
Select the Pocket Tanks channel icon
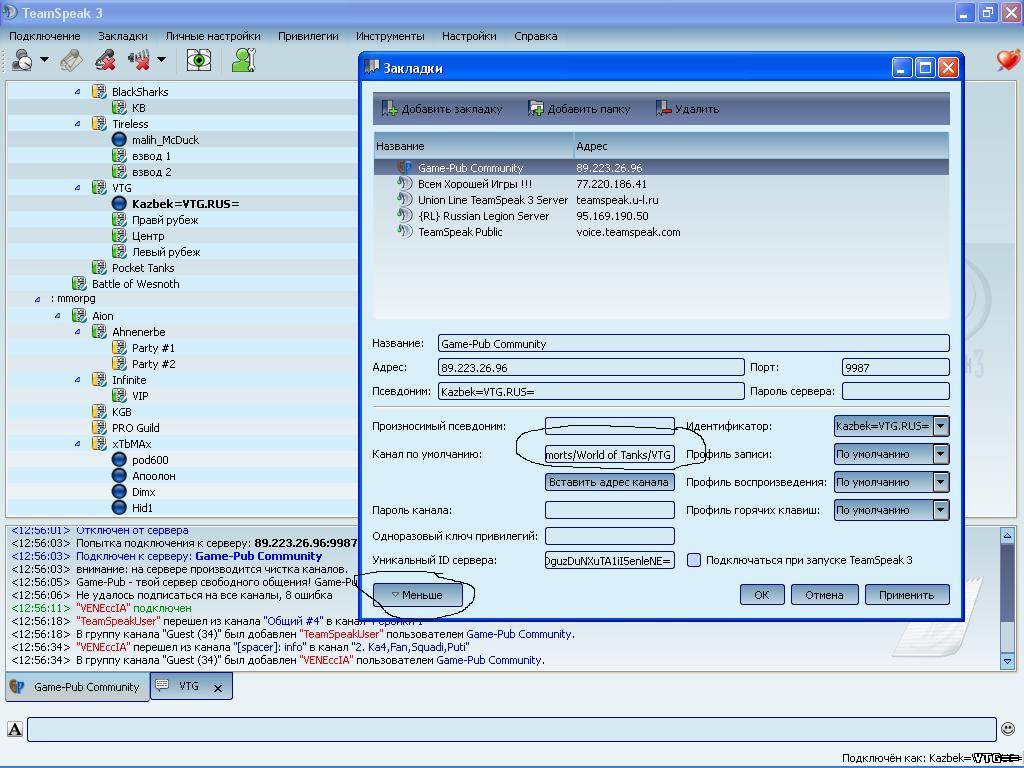pos(99,268)
